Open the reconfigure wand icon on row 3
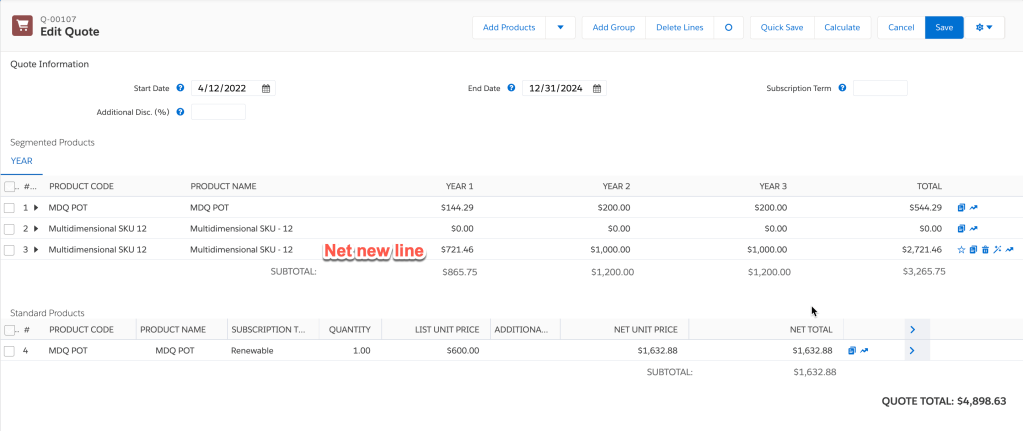The image size is (1023, 431). pos(997,250)
